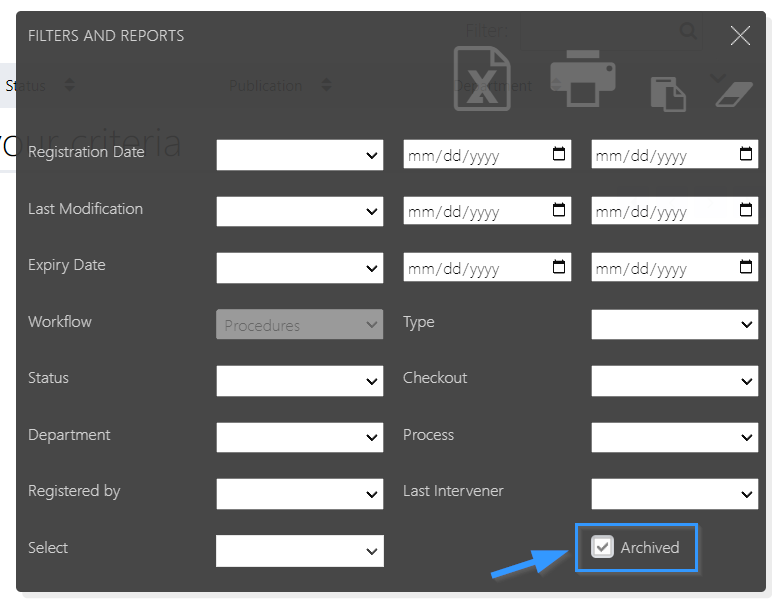Click the 'Workflow' label

(x=60, y=322)
